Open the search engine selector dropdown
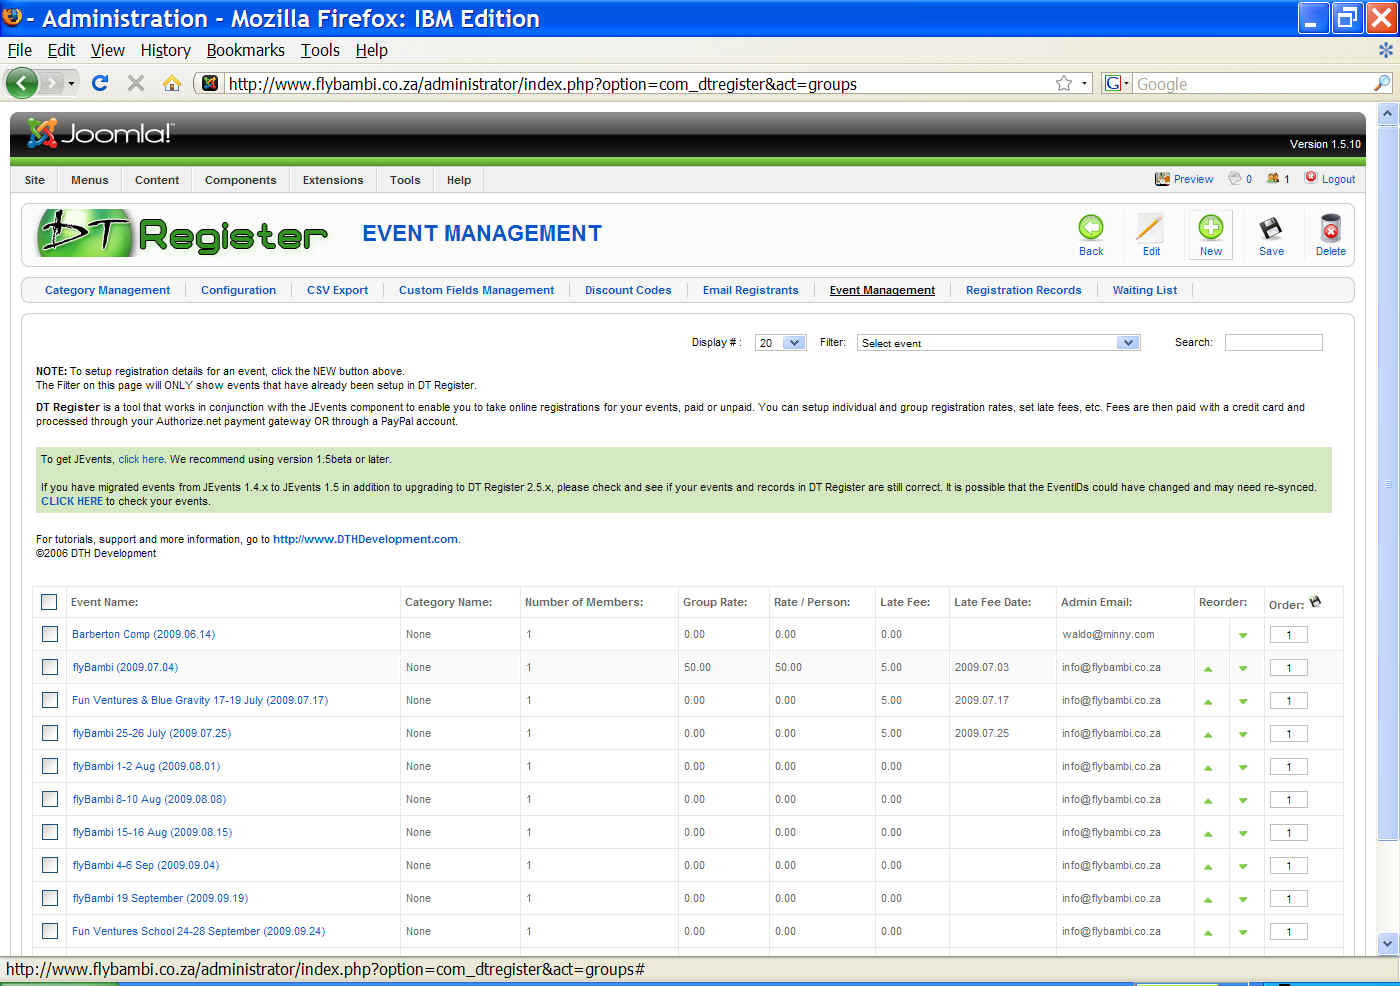1400x986 pixels. pyautogui.click(x=1116, y=84)
